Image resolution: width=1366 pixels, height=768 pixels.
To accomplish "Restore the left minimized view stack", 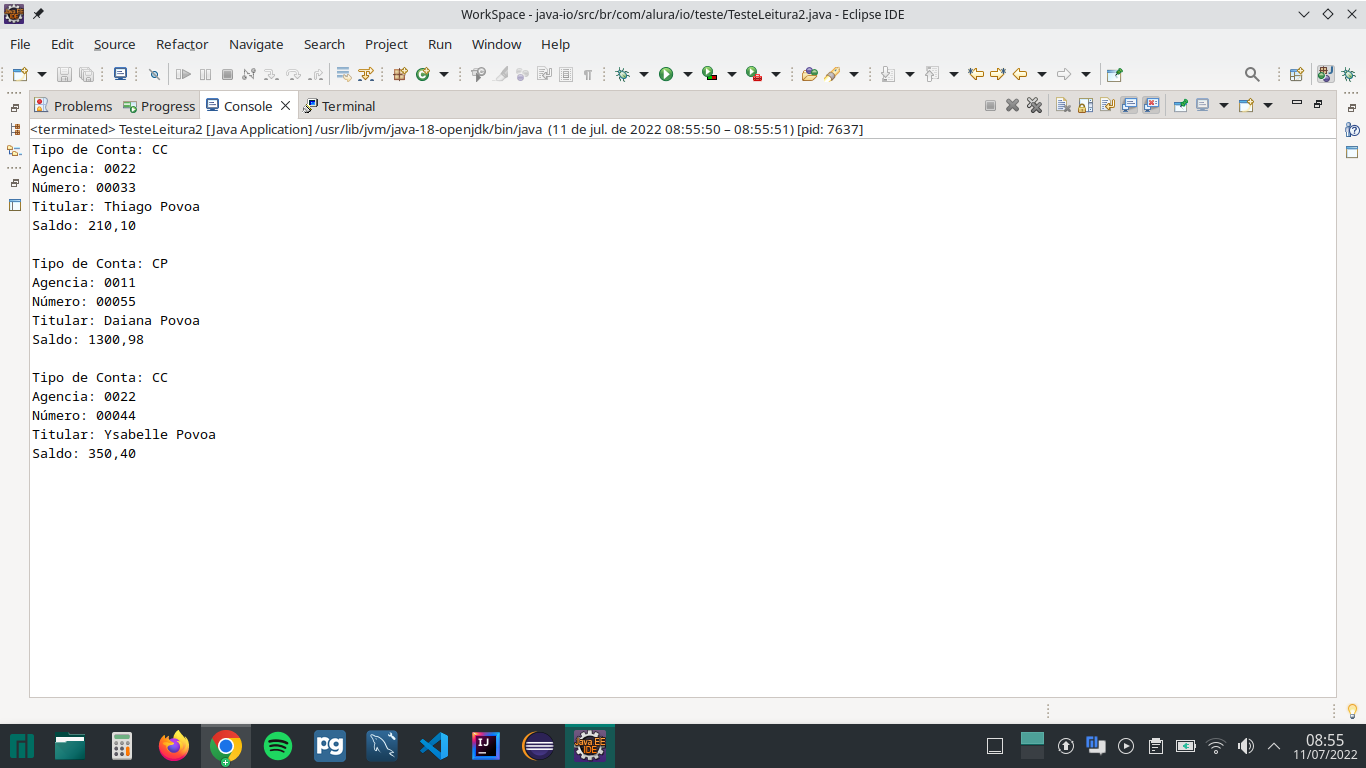I will pos(14,108).
